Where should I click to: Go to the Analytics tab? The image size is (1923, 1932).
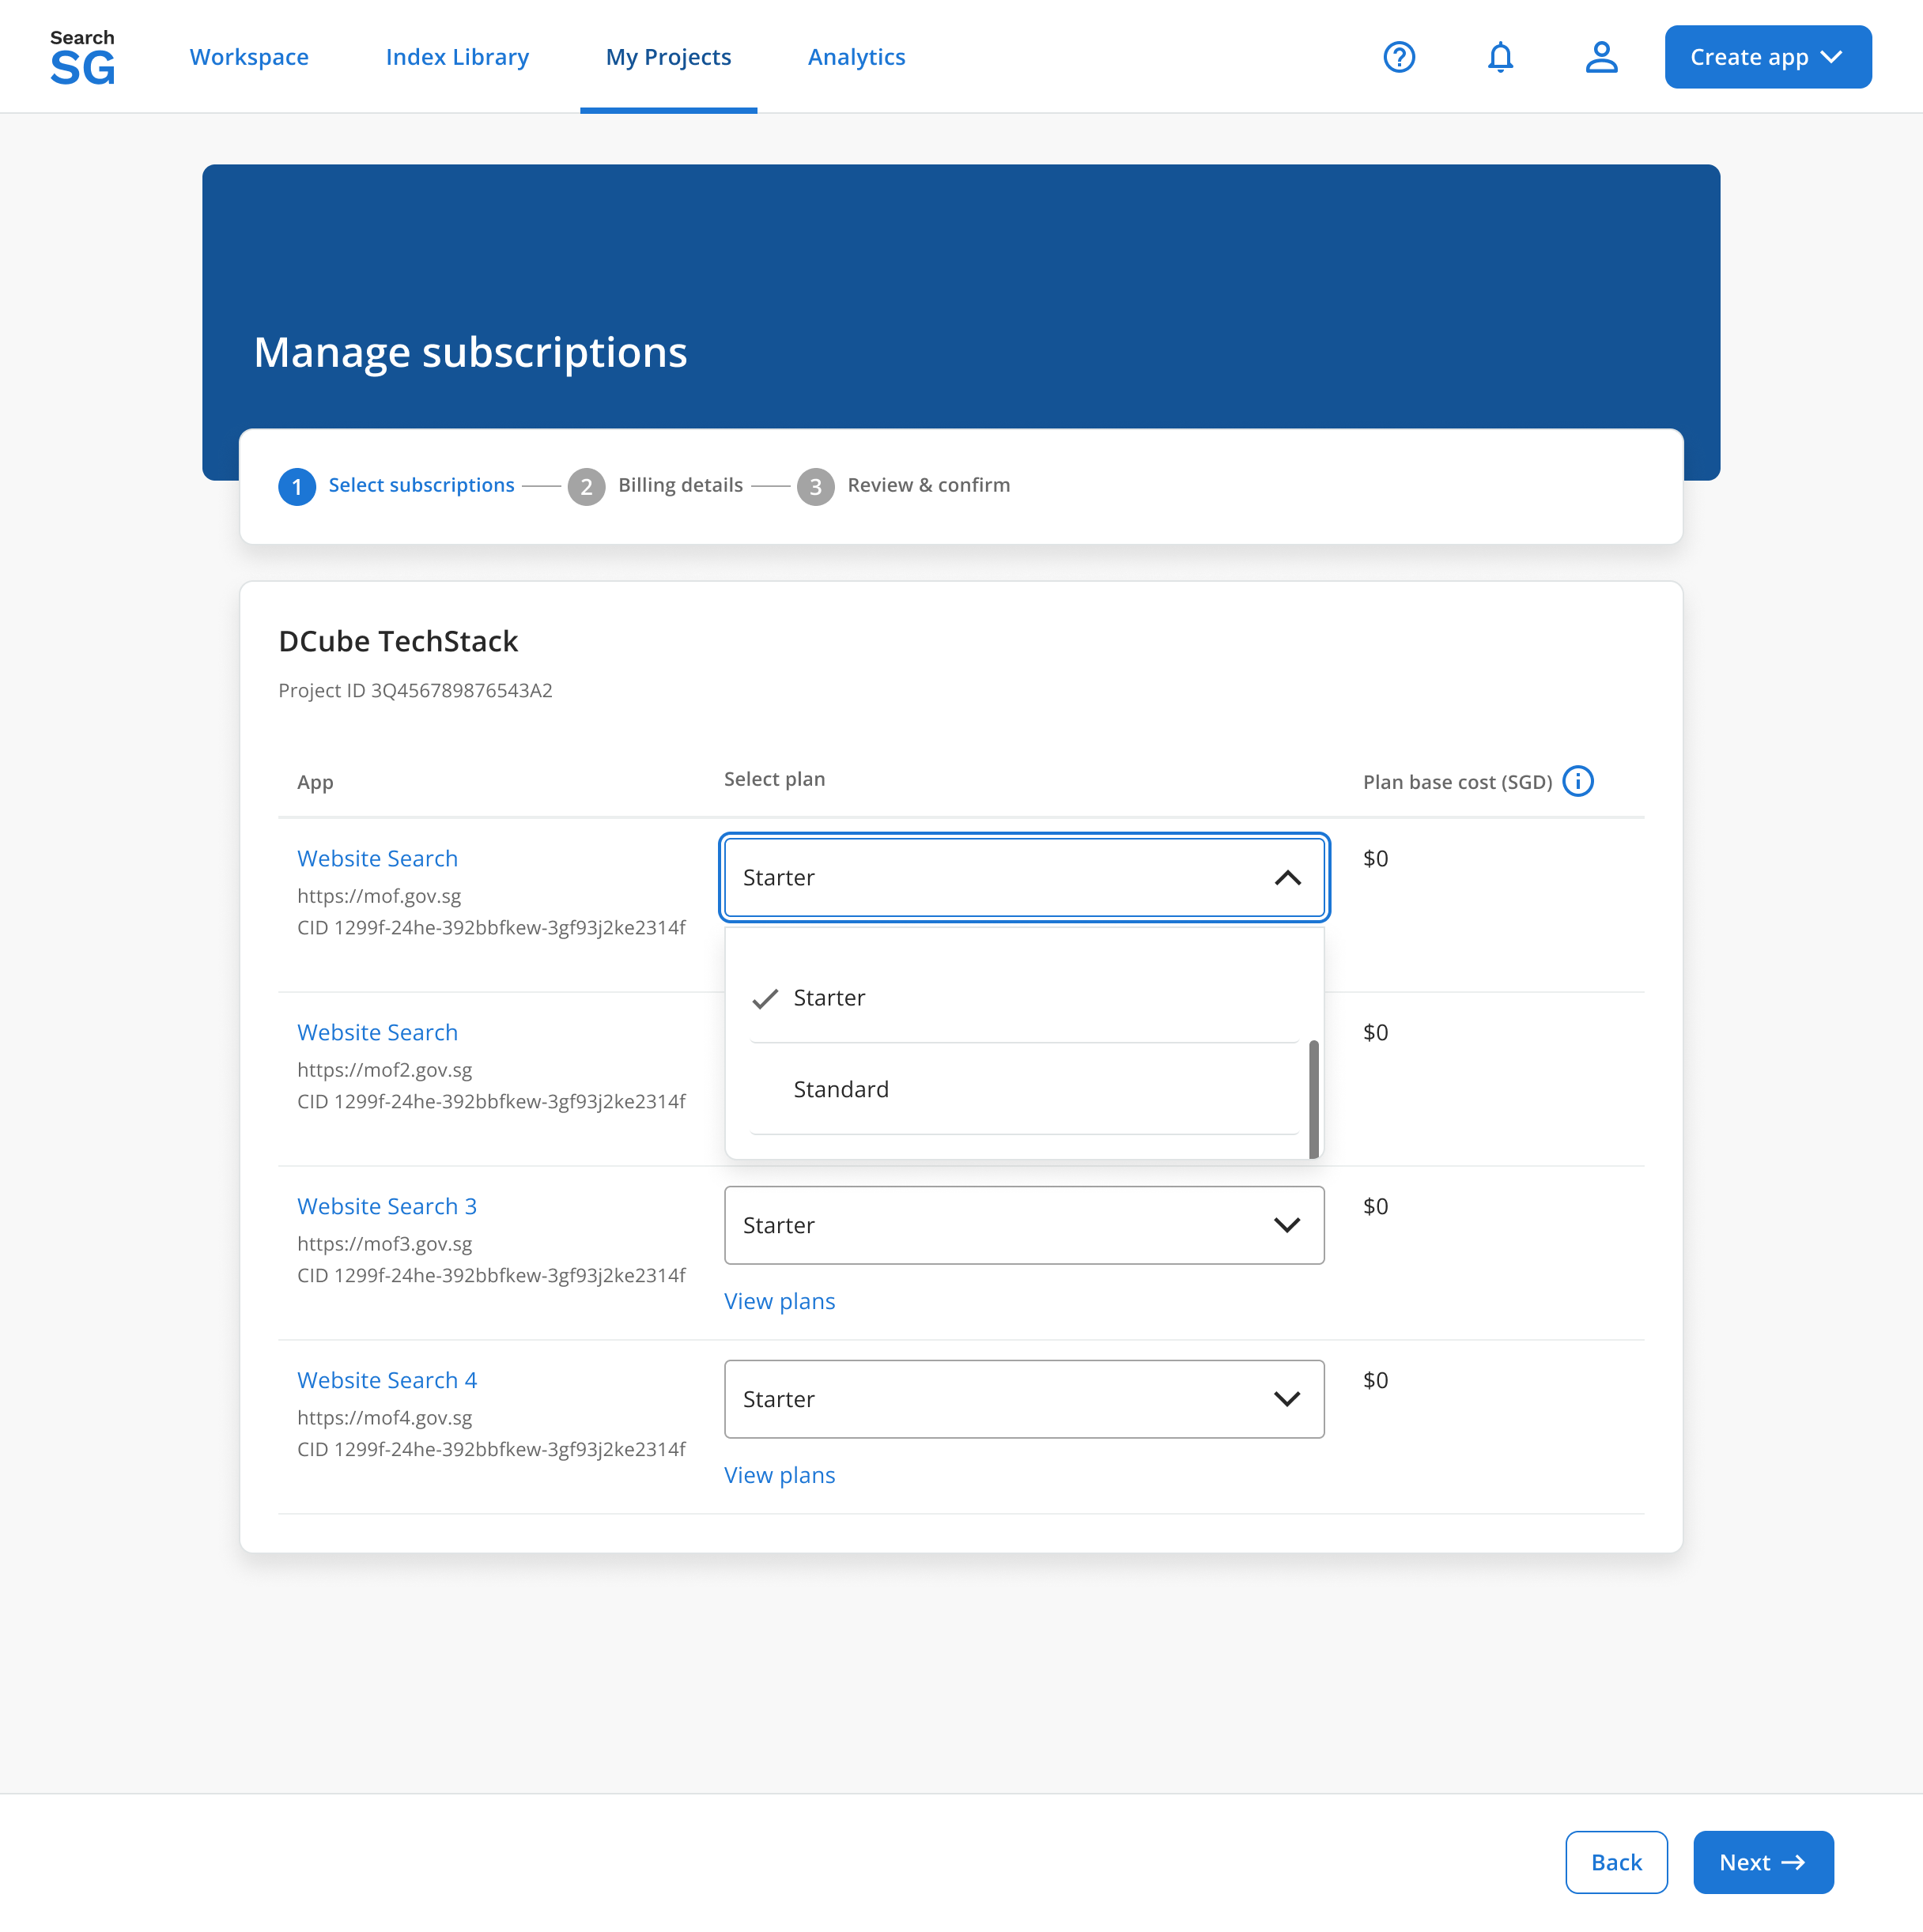[x=857, y=57]
